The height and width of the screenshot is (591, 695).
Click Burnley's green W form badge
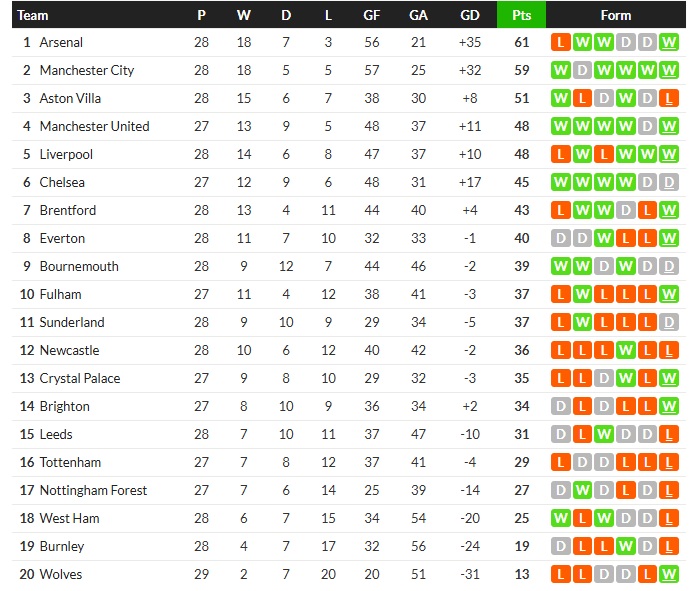(x=626, y=547)
